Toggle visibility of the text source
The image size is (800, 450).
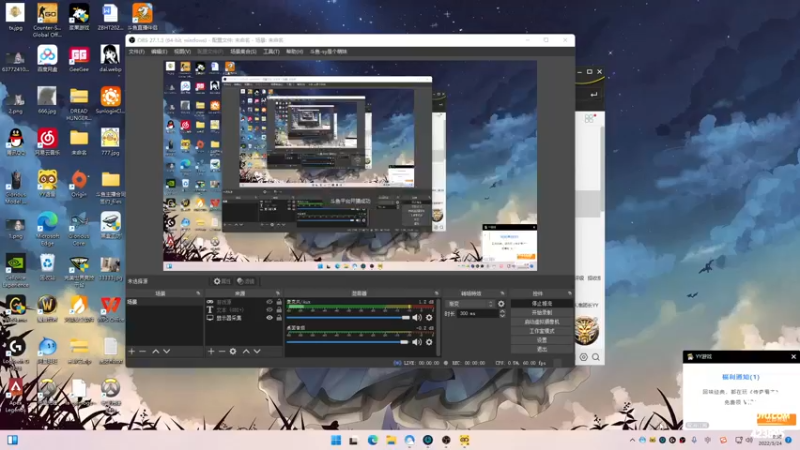(269, 310)
